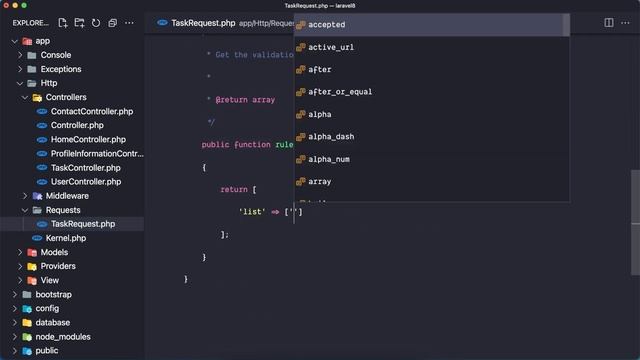Open editor more actions ellipsis

[x=625, y=23]
